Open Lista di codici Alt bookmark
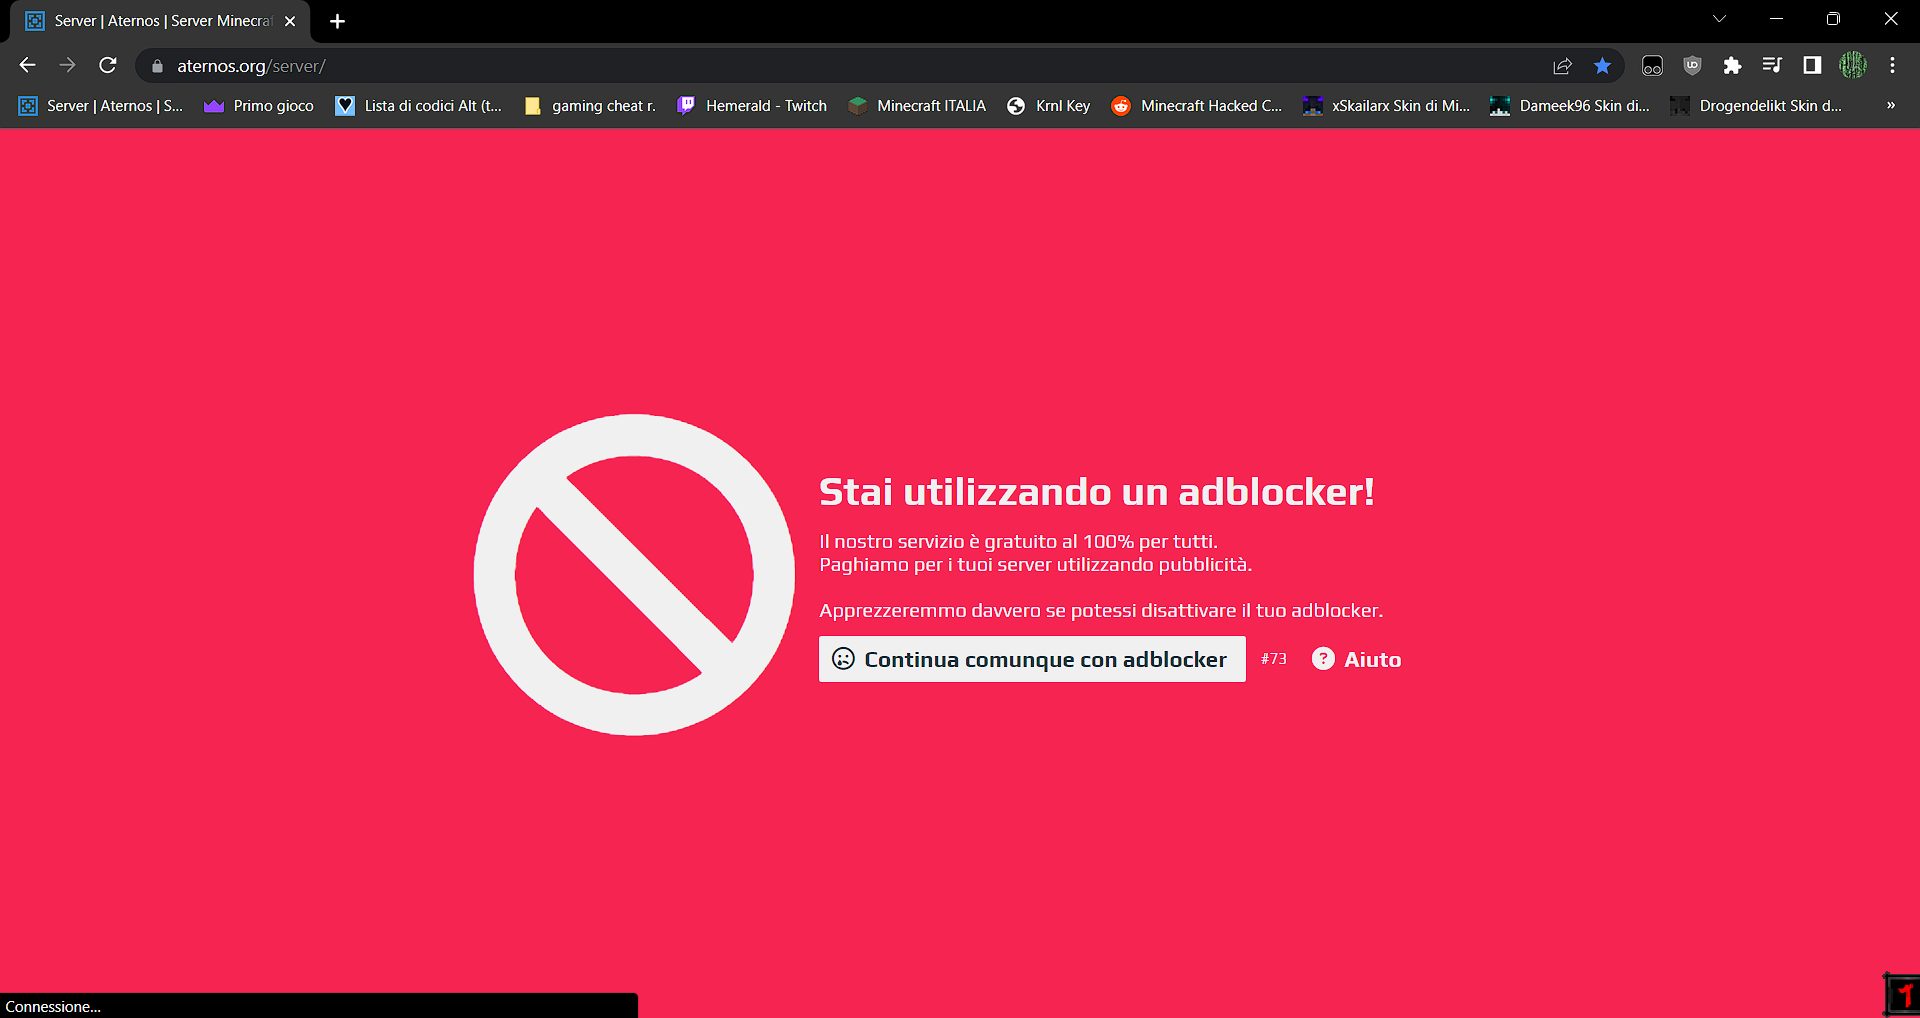 coord(418,106)
